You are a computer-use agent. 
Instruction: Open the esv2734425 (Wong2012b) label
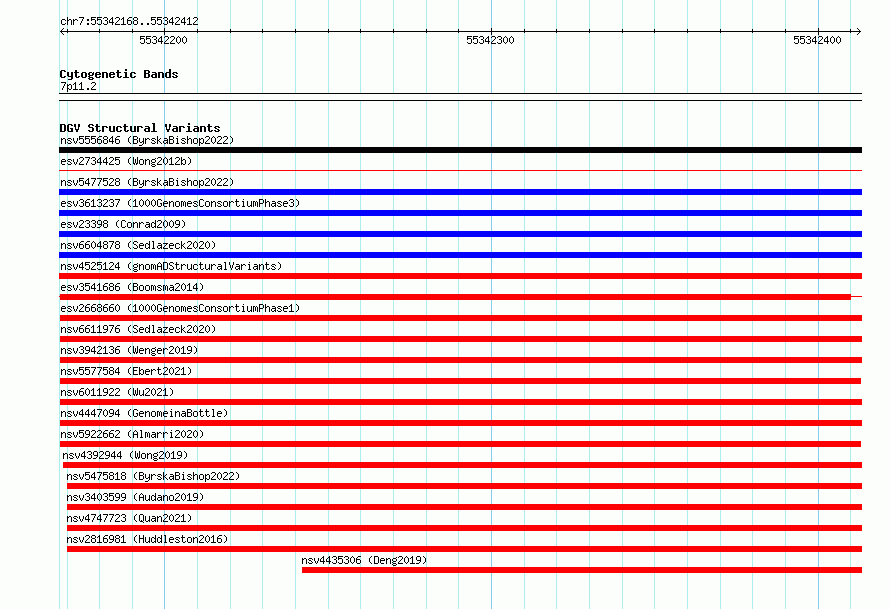click(126, 161)
